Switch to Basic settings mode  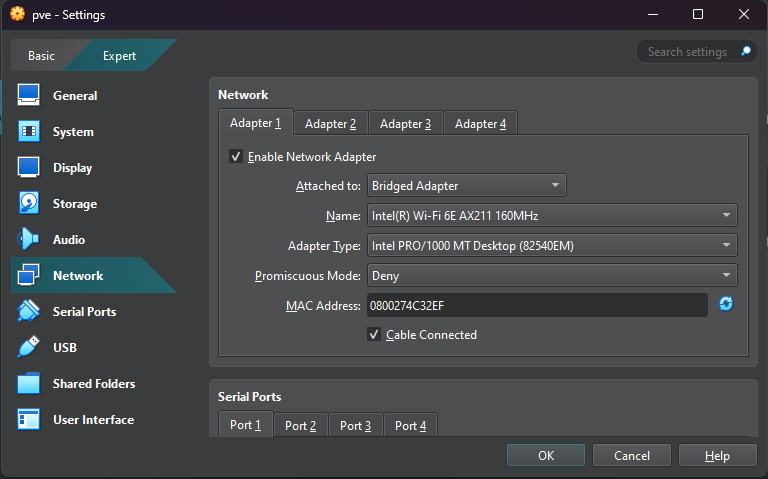pos(42,56)
